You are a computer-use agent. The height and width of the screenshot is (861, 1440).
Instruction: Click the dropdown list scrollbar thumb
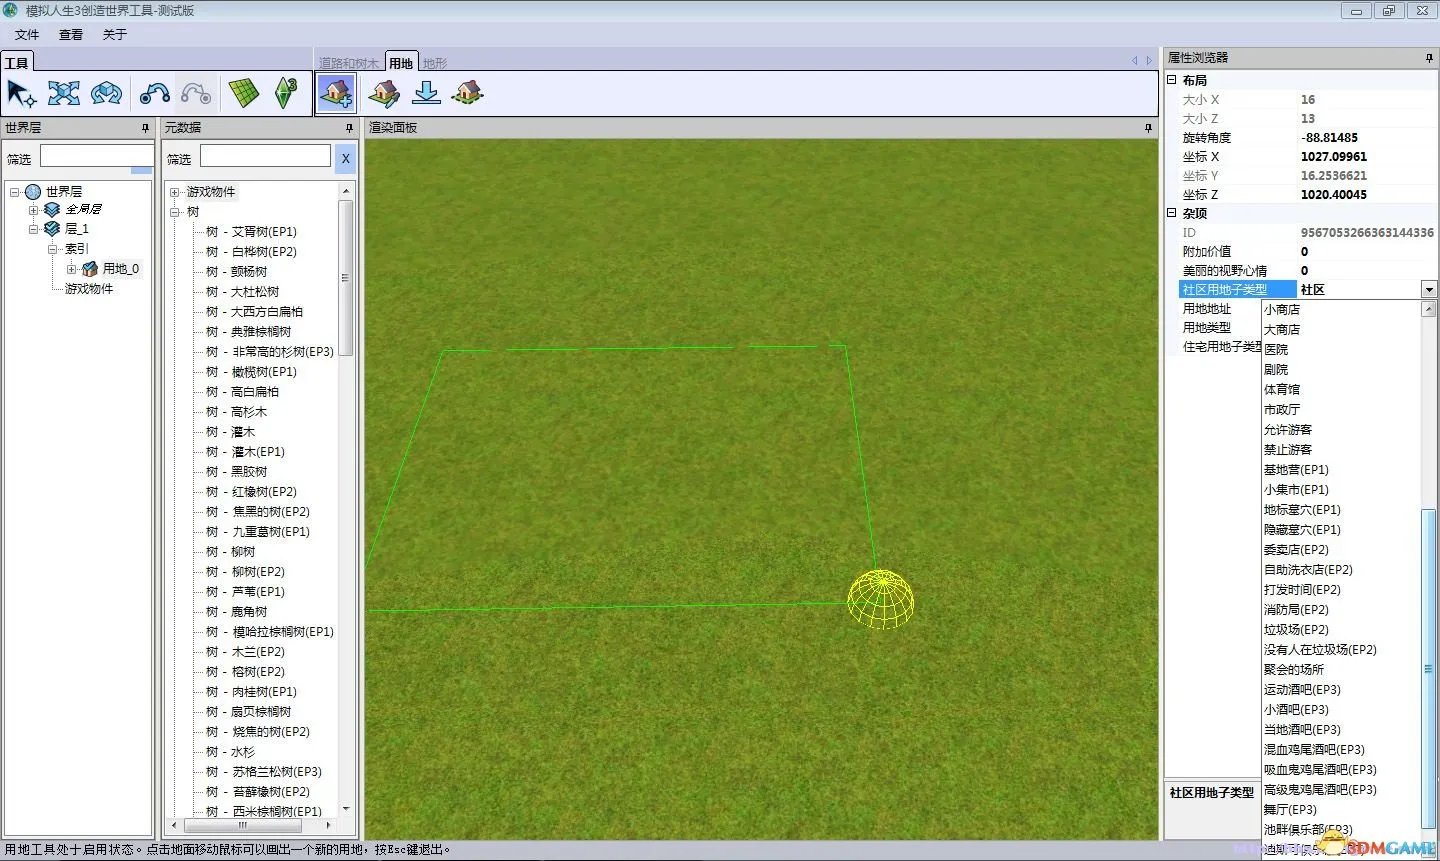tap(1428, 669)
